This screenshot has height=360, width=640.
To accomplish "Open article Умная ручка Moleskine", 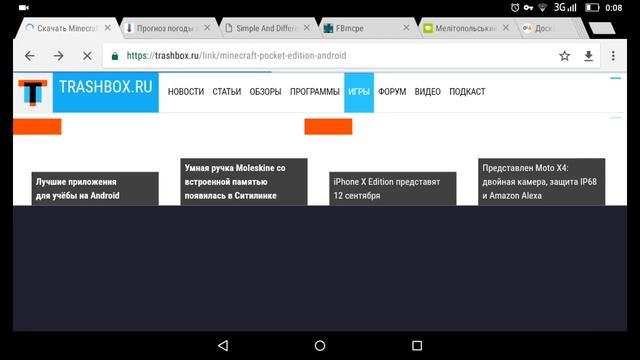I will 244,182.
